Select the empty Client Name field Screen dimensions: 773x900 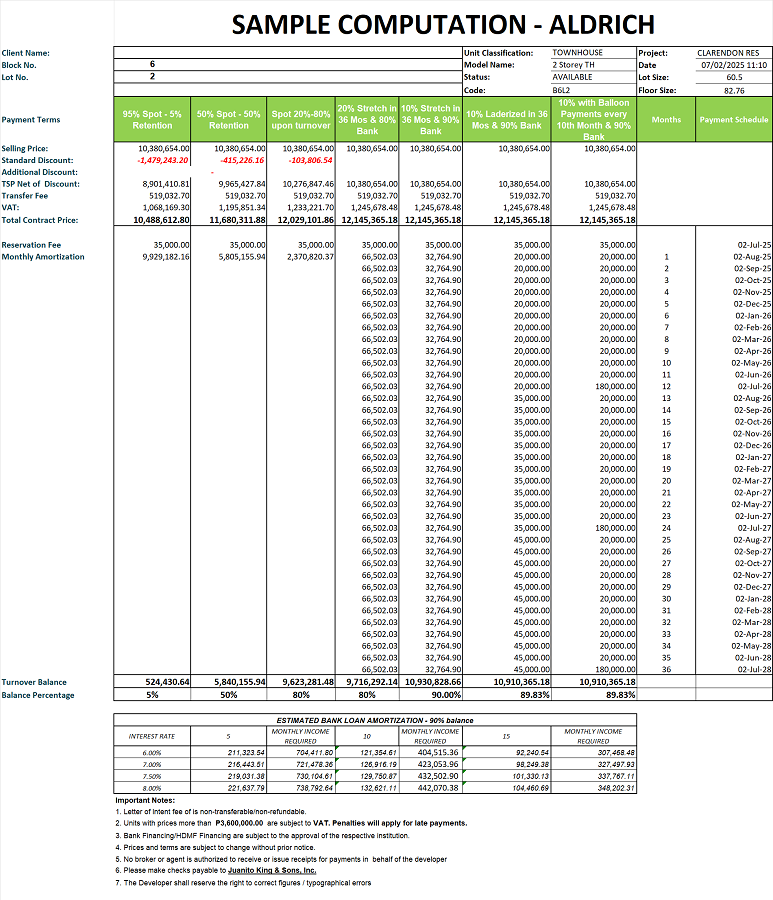pyautogui.click(x=287, y=52)
